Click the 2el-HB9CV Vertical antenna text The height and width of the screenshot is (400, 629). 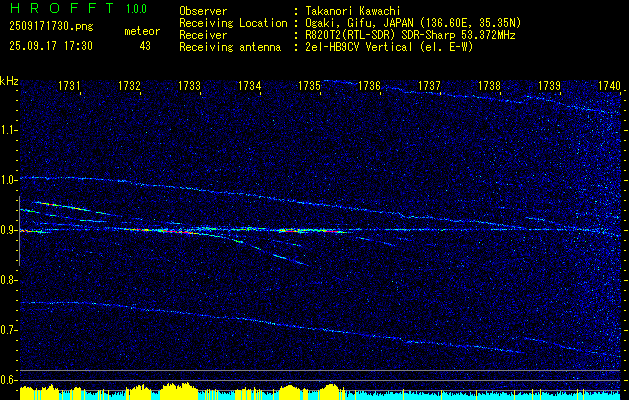coord(389,47)
